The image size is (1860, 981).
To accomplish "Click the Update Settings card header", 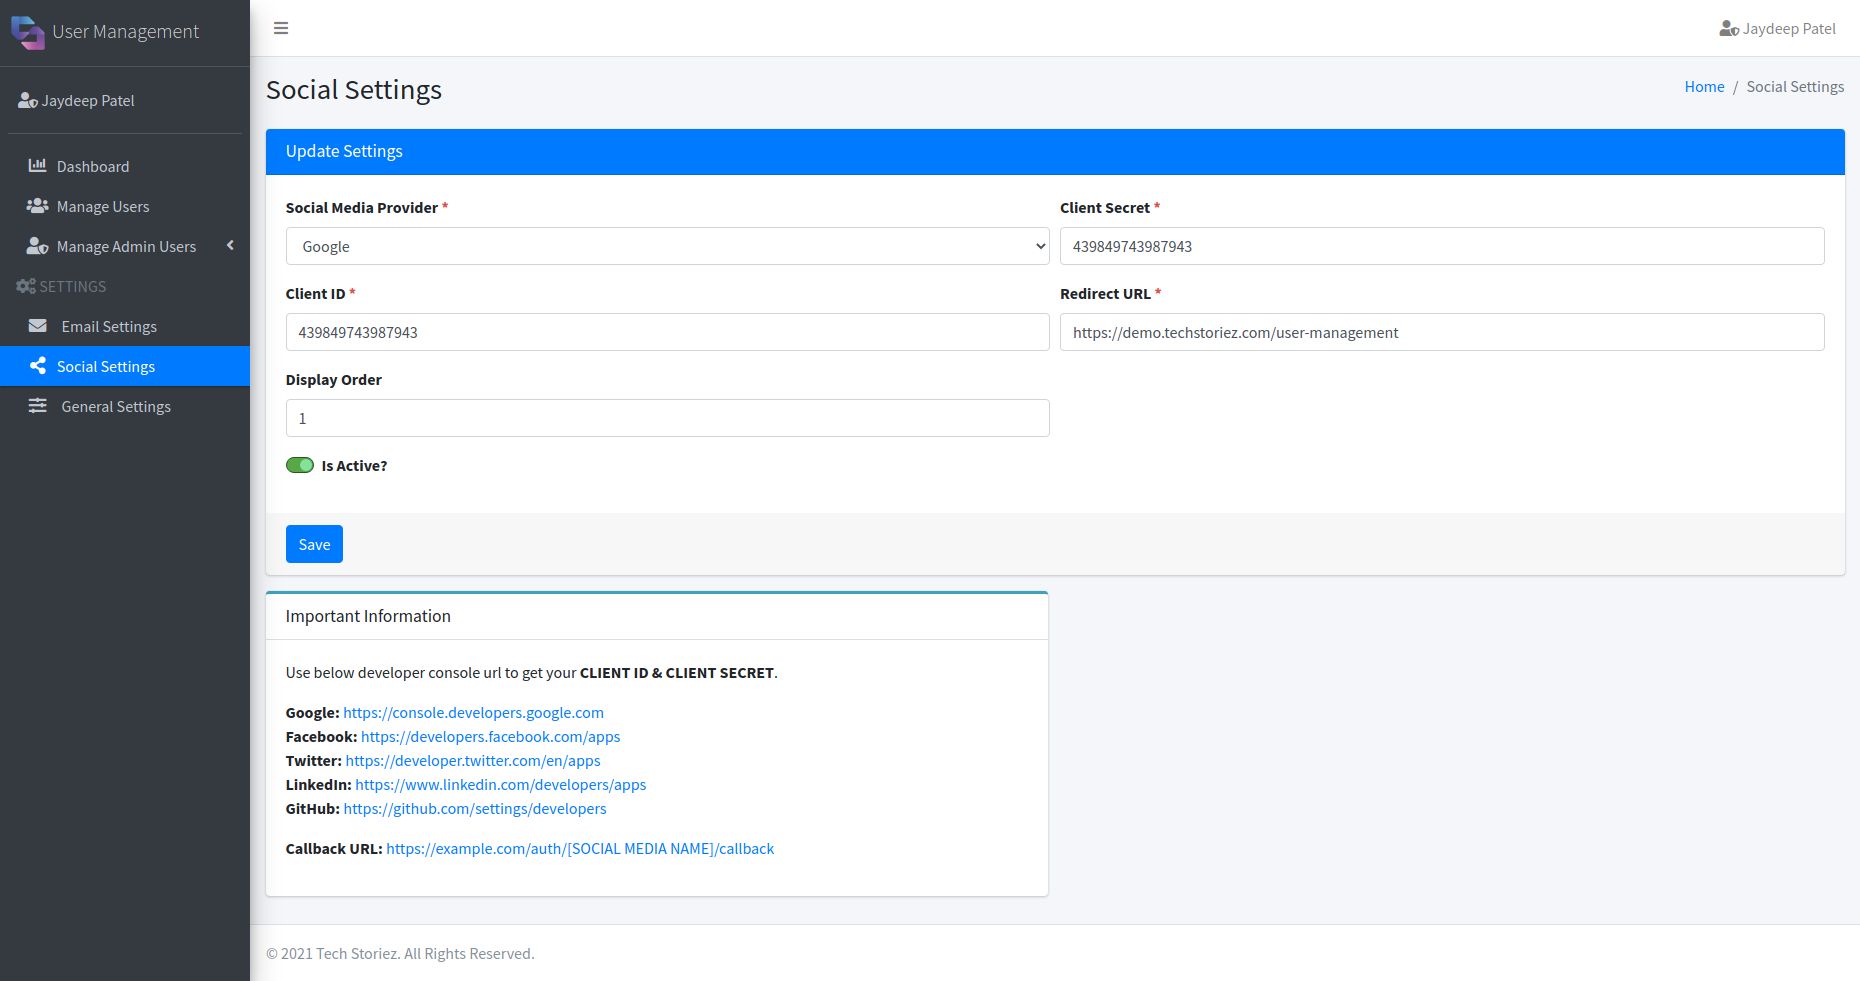I will tap(1055, 152).
